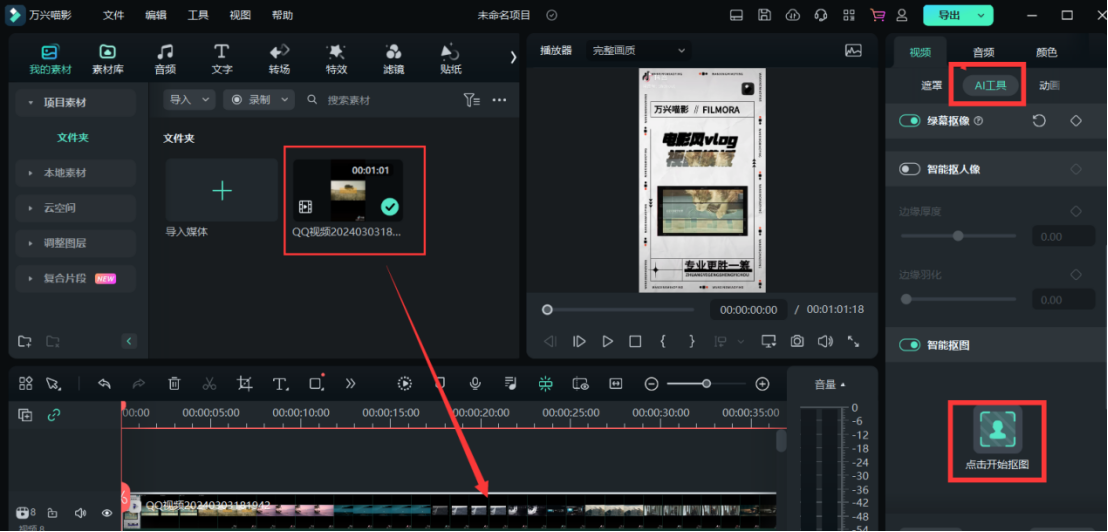Open the 滤镜 (Filters) panel
This screenshot has width=1108, height=532.
click(393, 59)
